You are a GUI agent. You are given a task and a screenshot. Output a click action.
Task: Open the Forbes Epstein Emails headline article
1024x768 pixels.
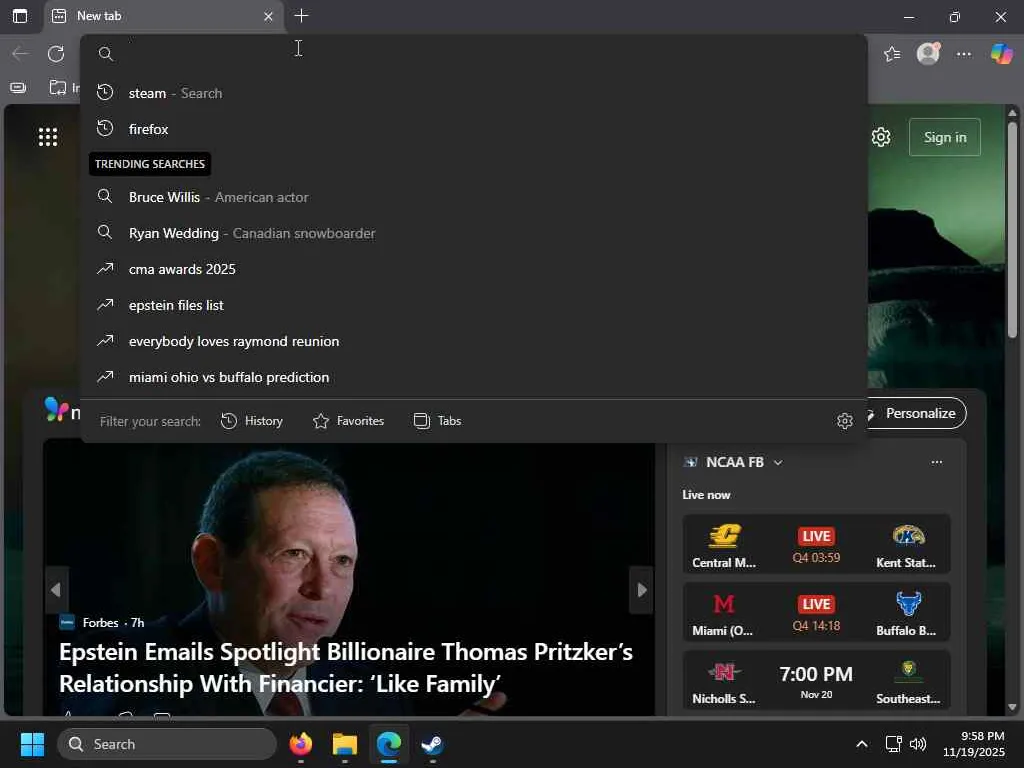click(346, 667)
